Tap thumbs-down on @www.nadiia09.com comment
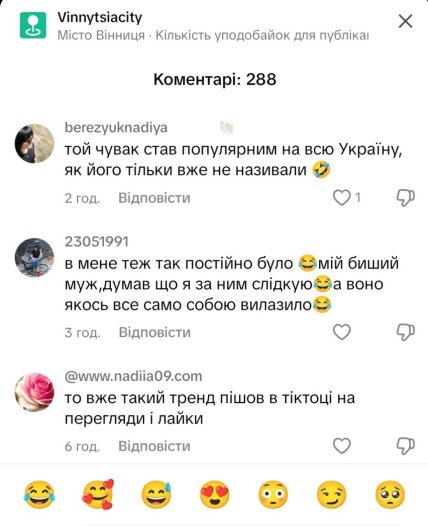The width and height of the screenshot is (428, 526). click(x=406, y=446)
